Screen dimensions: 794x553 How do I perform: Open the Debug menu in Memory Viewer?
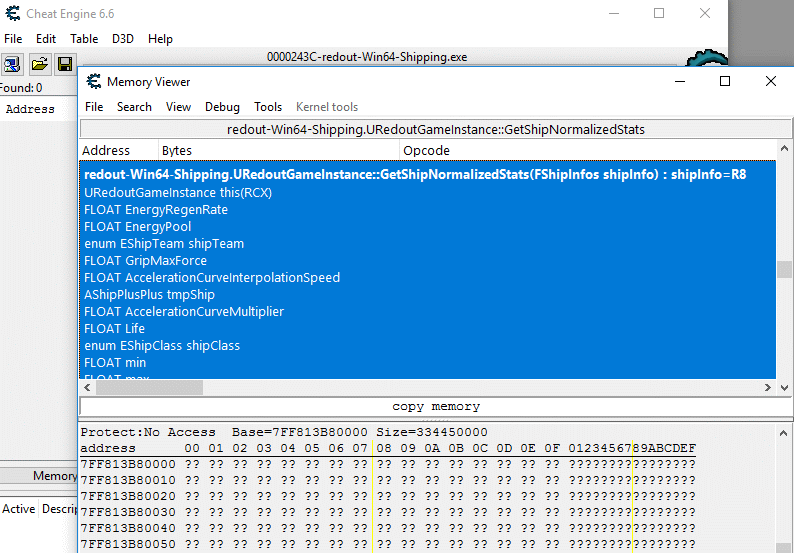tap(222, 107)
